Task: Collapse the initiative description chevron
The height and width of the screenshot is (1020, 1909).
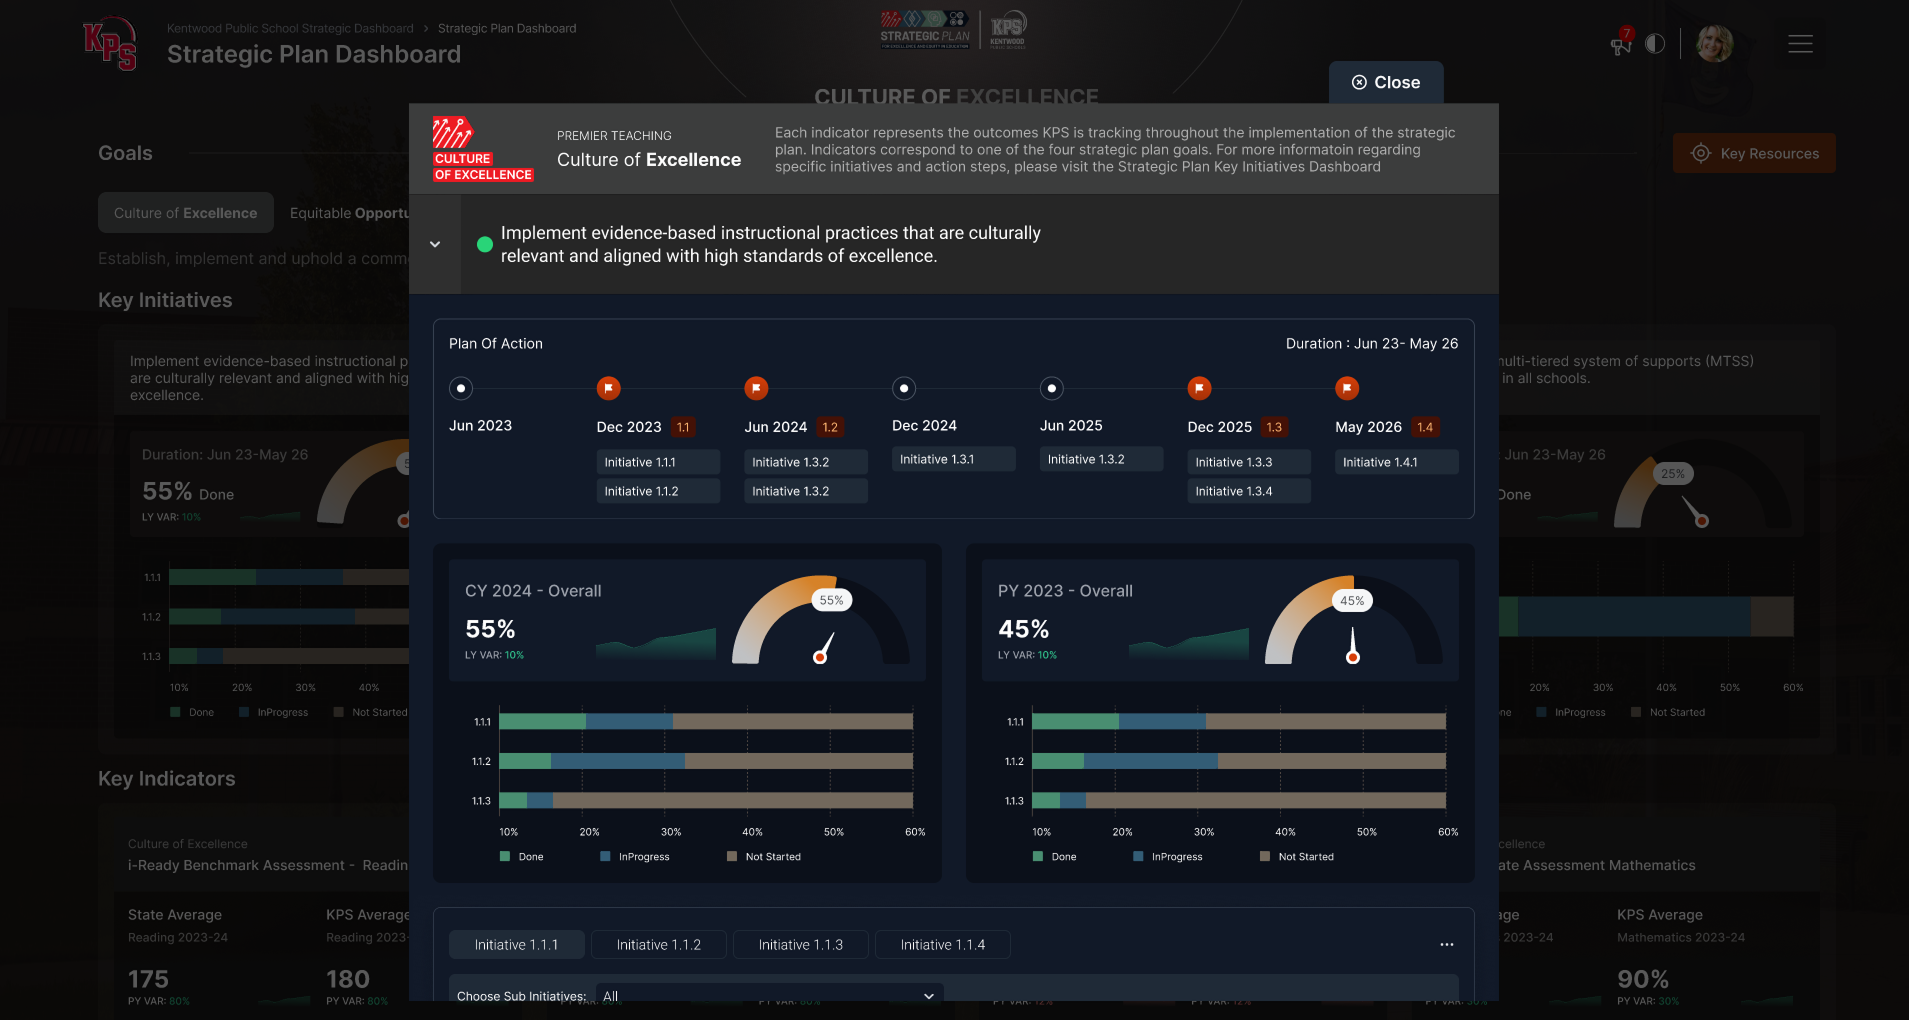Action: [435, 244]
